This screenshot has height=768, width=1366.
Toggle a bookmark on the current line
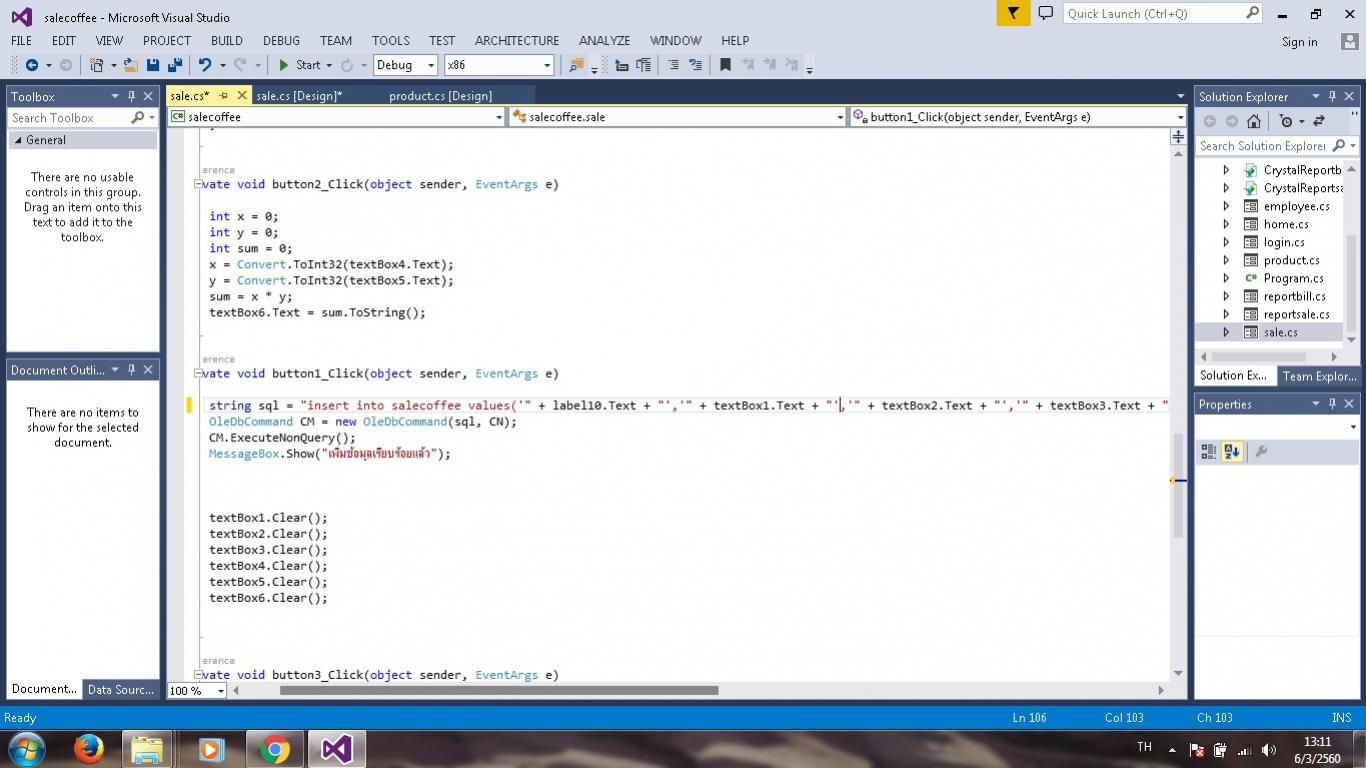(x=725, y=65)
